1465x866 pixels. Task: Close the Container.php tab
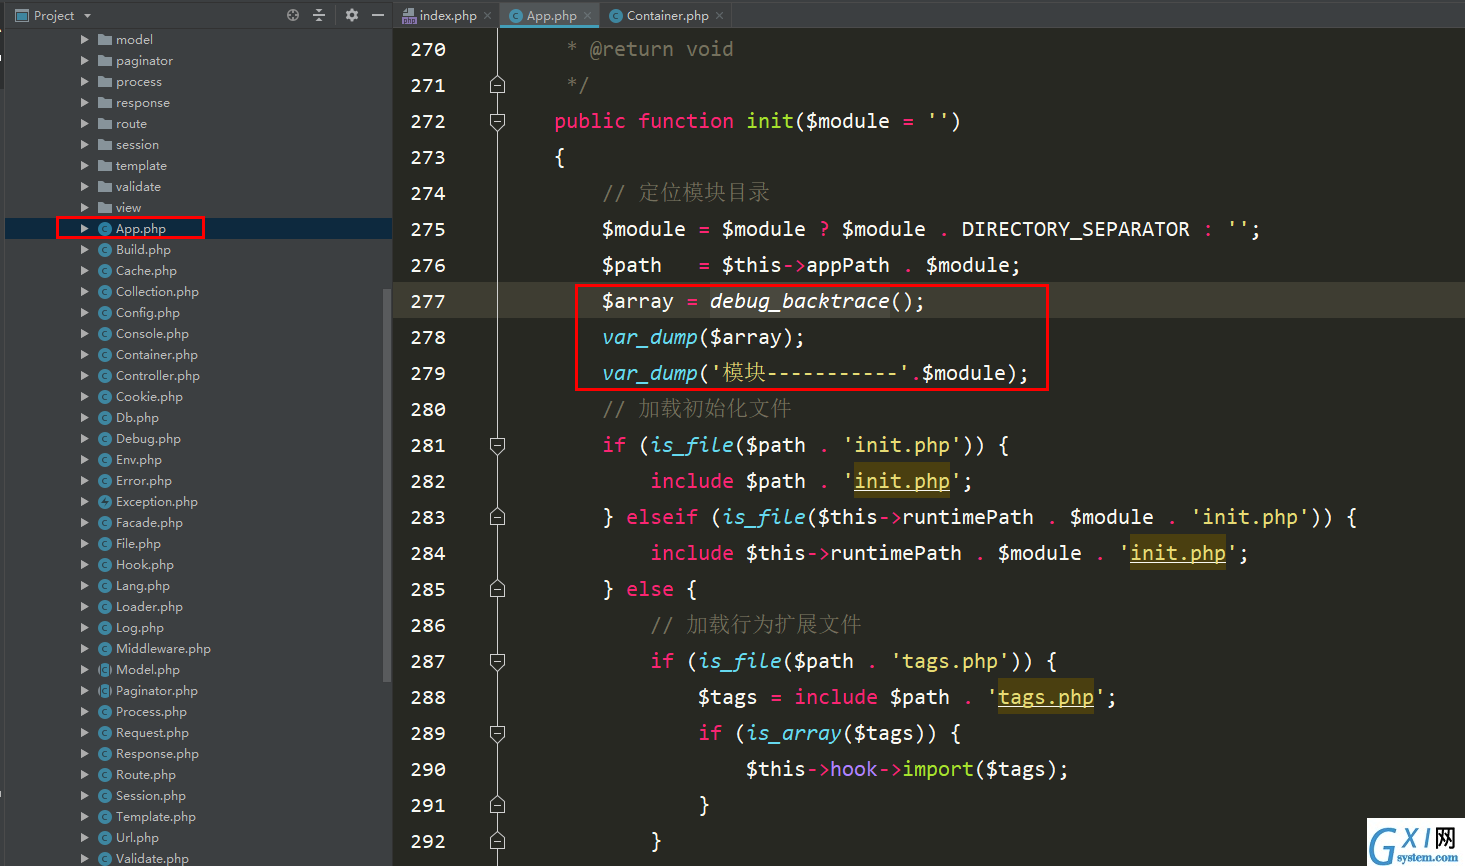point(719,16)
